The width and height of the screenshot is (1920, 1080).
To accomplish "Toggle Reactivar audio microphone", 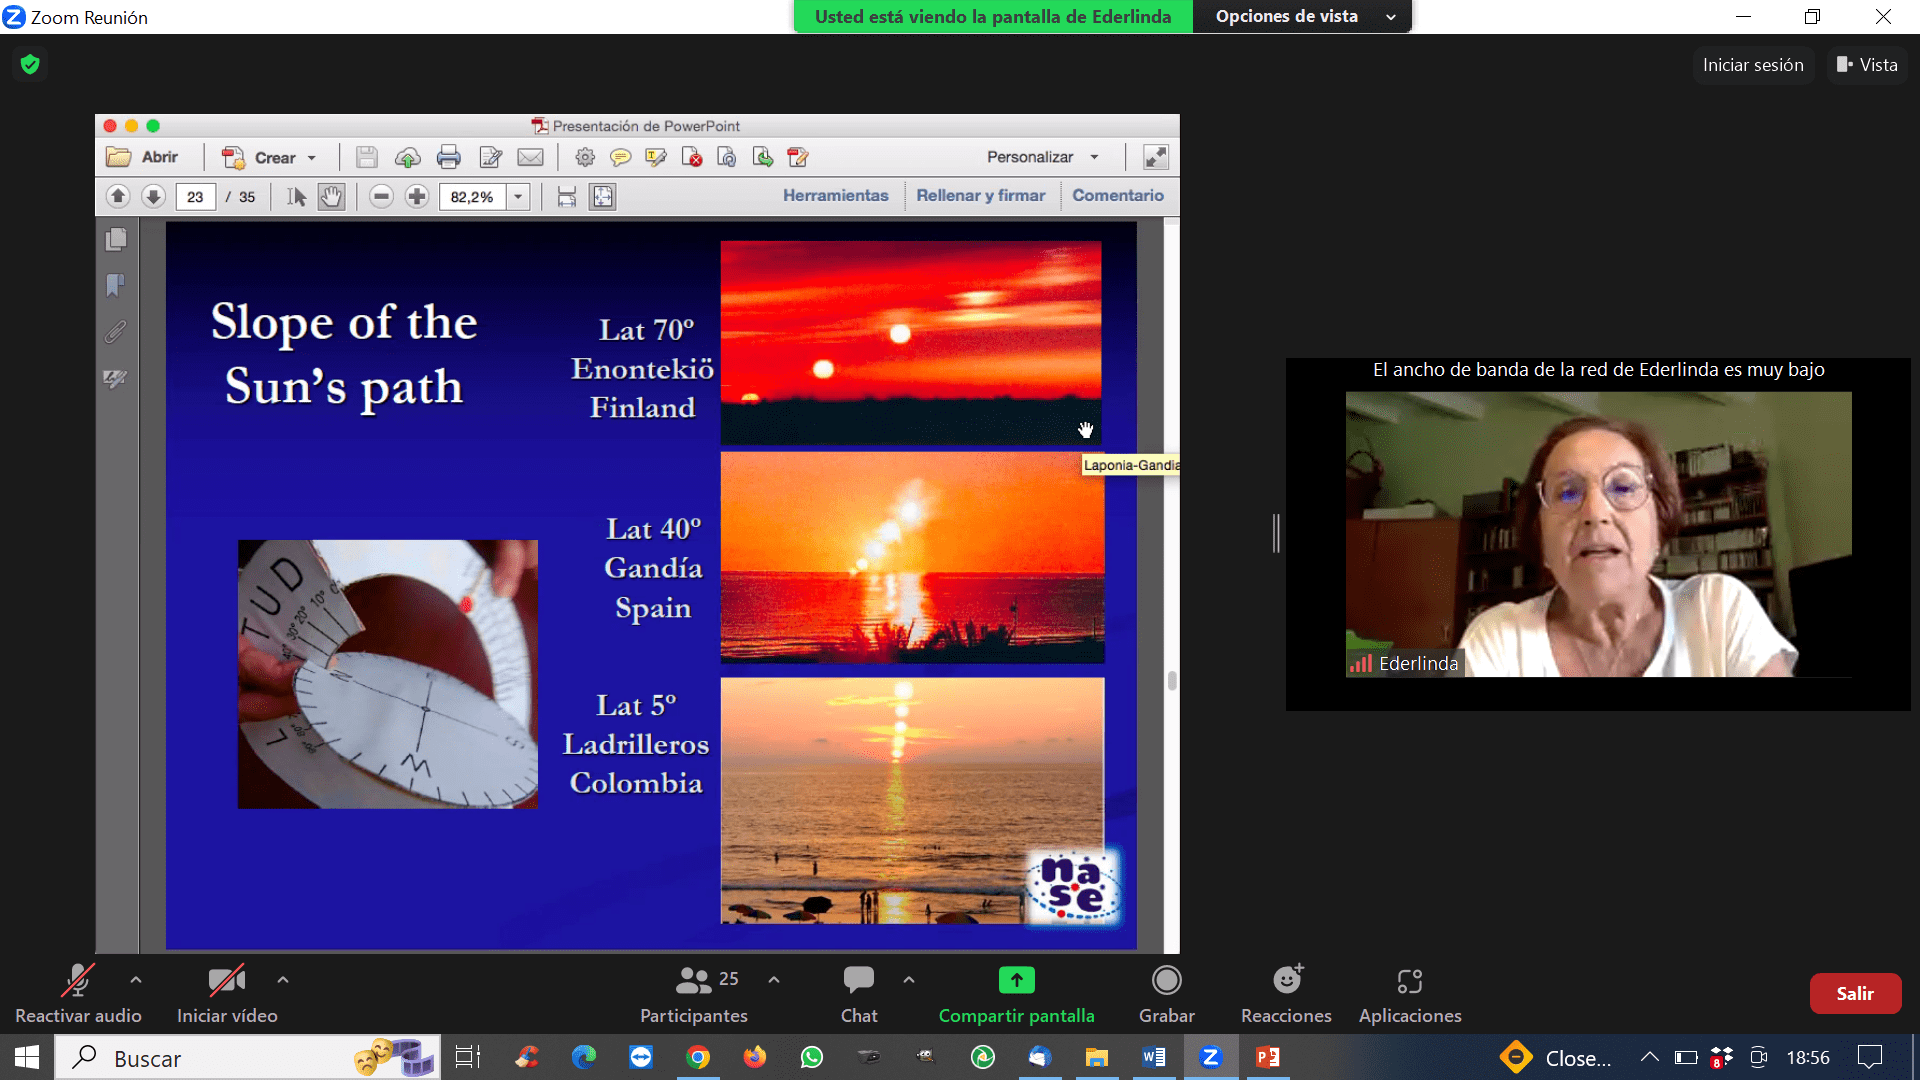I will point(78,994).
